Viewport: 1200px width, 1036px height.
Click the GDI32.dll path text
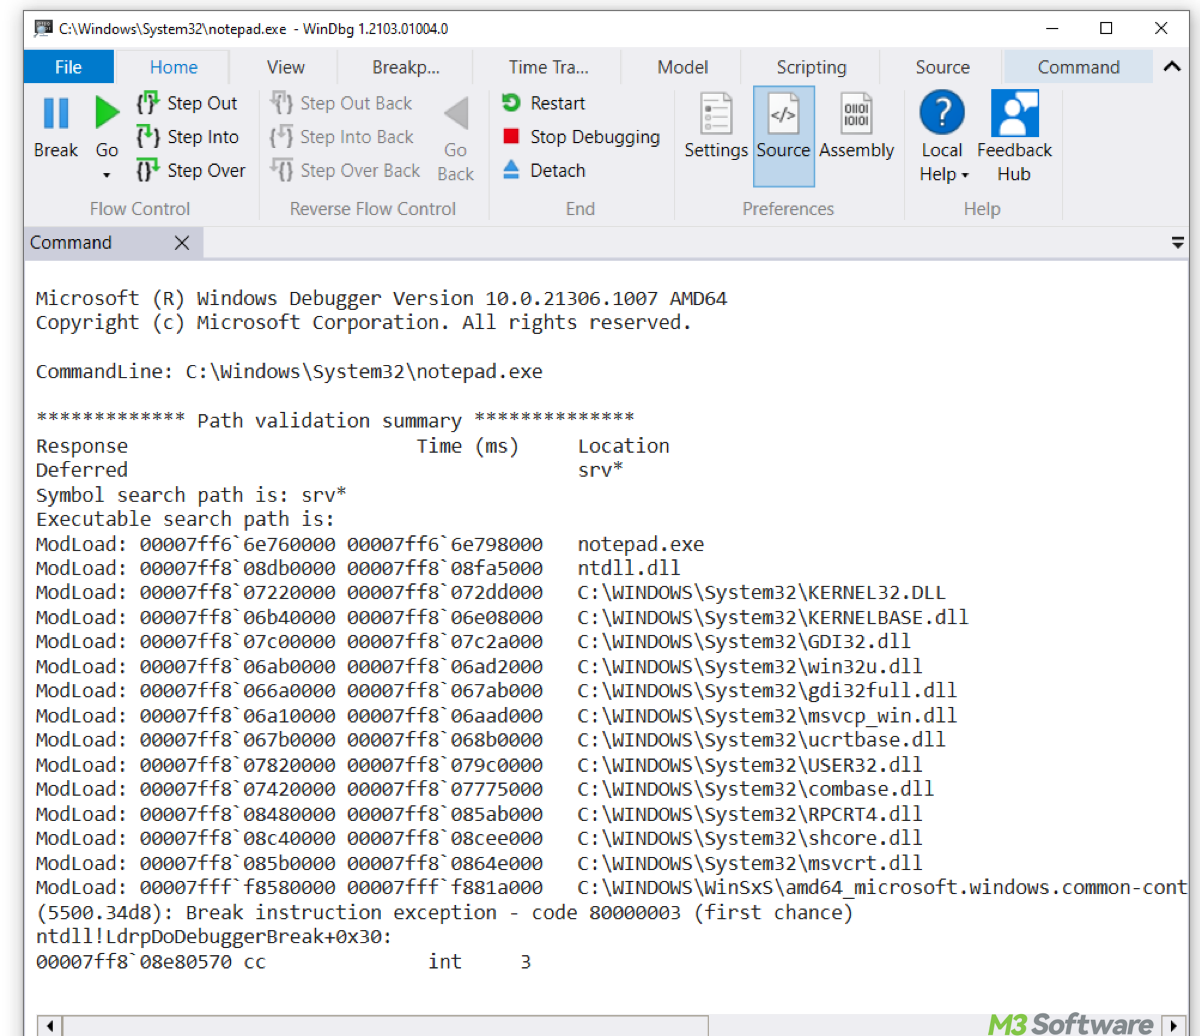(x=744, y=642)
